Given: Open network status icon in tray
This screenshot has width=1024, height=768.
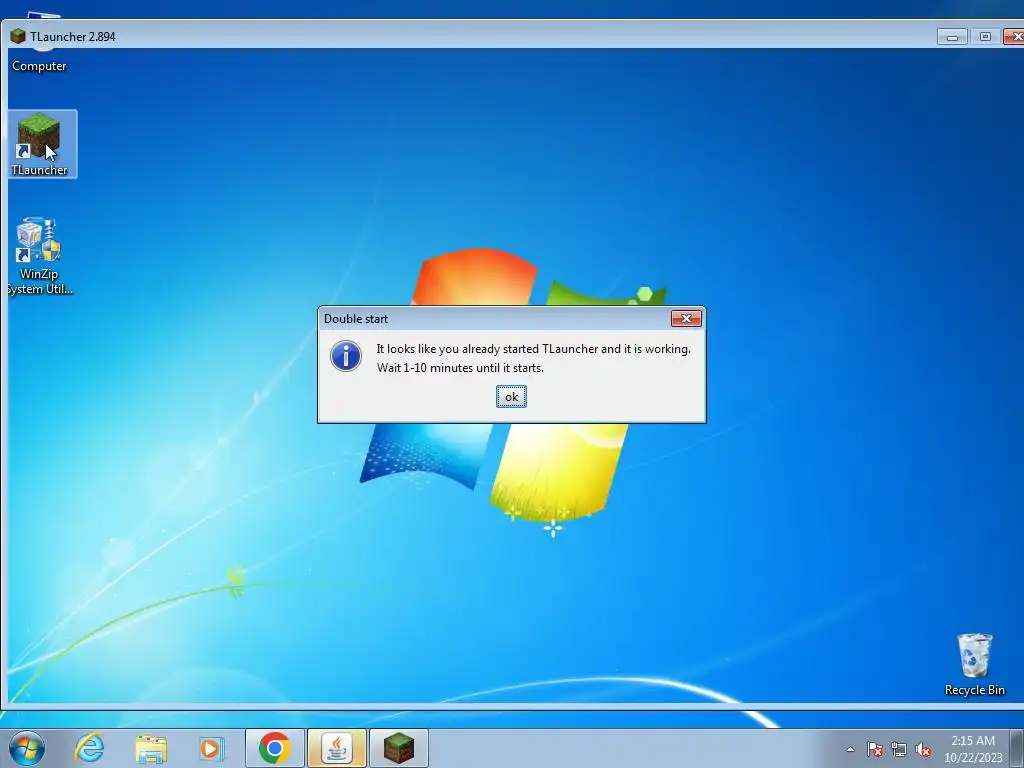Looking at the screenshot, I should (x=899, y=749).
